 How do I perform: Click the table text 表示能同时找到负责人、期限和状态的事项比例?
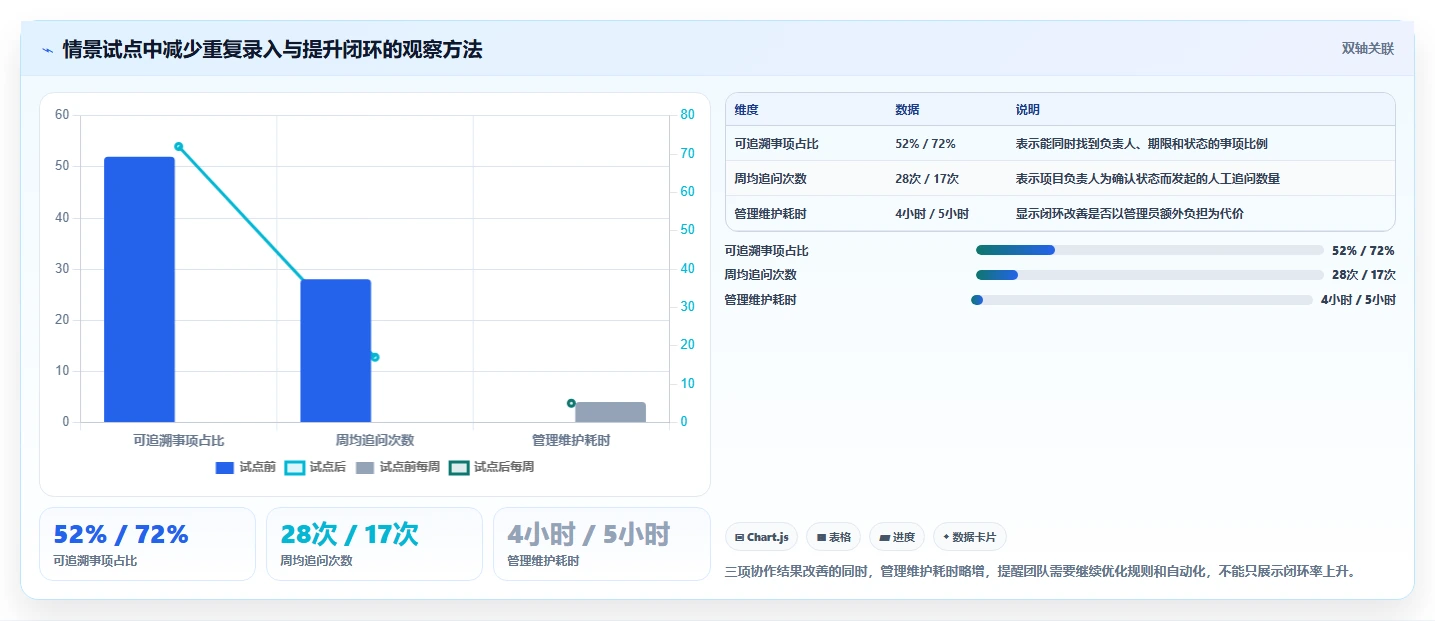pos(1141,144)
